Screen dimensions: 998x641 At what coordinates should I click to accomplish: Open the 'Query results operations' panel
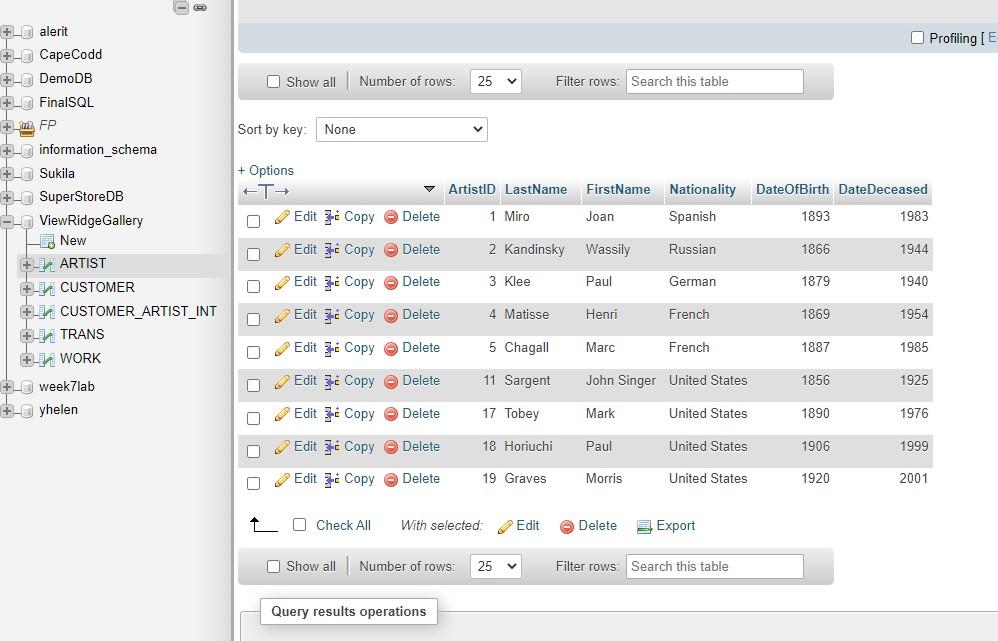pos(348,611)
